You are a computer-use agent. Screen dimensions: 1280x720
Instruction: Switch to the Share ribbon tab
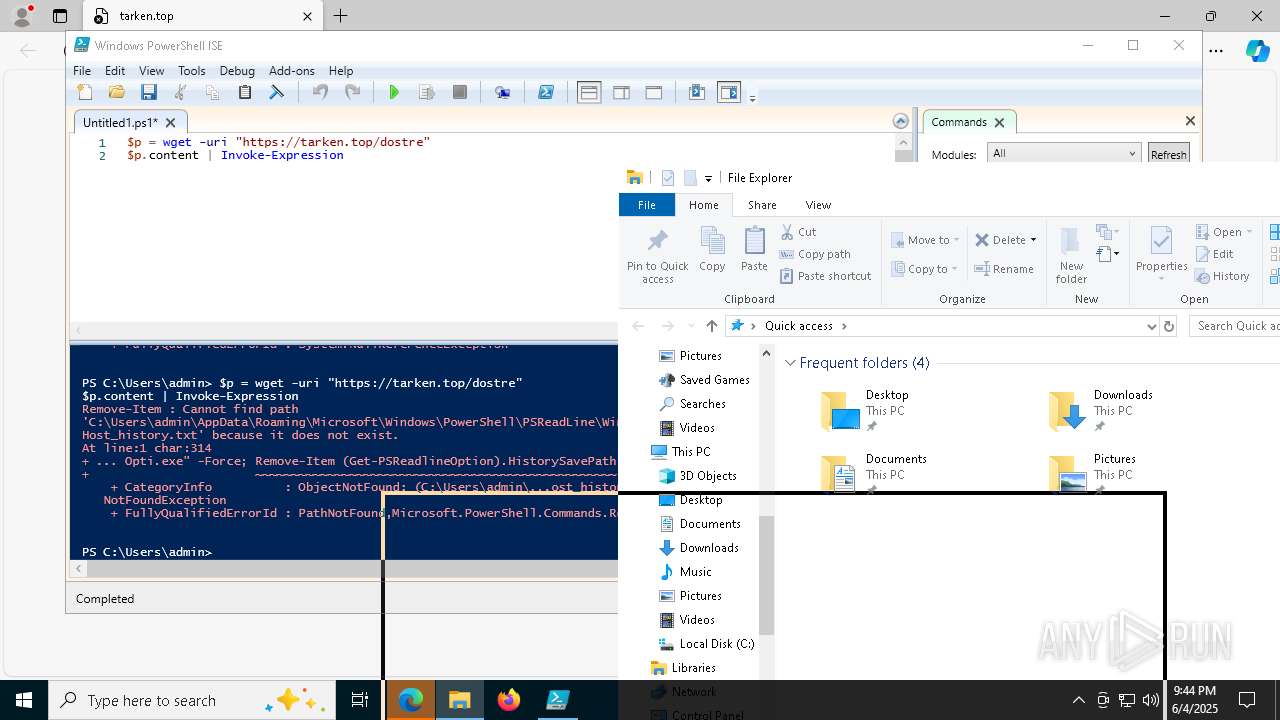pos(762,205)
